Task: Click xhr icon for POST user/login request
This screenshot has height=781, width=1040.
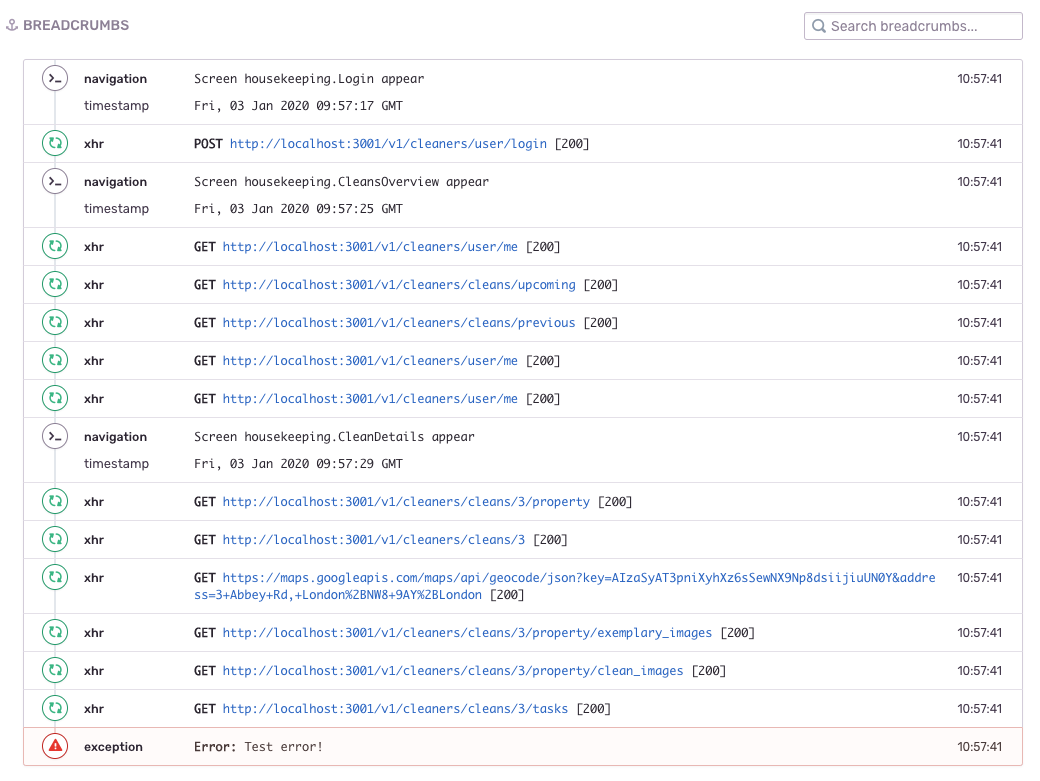Action: click(x=55, y=143)
